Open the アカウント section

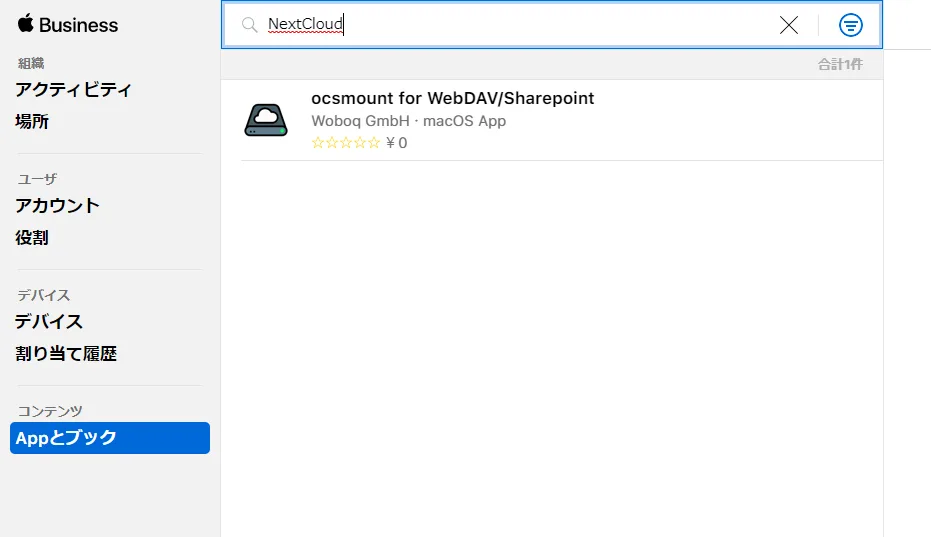click(57, 205)
